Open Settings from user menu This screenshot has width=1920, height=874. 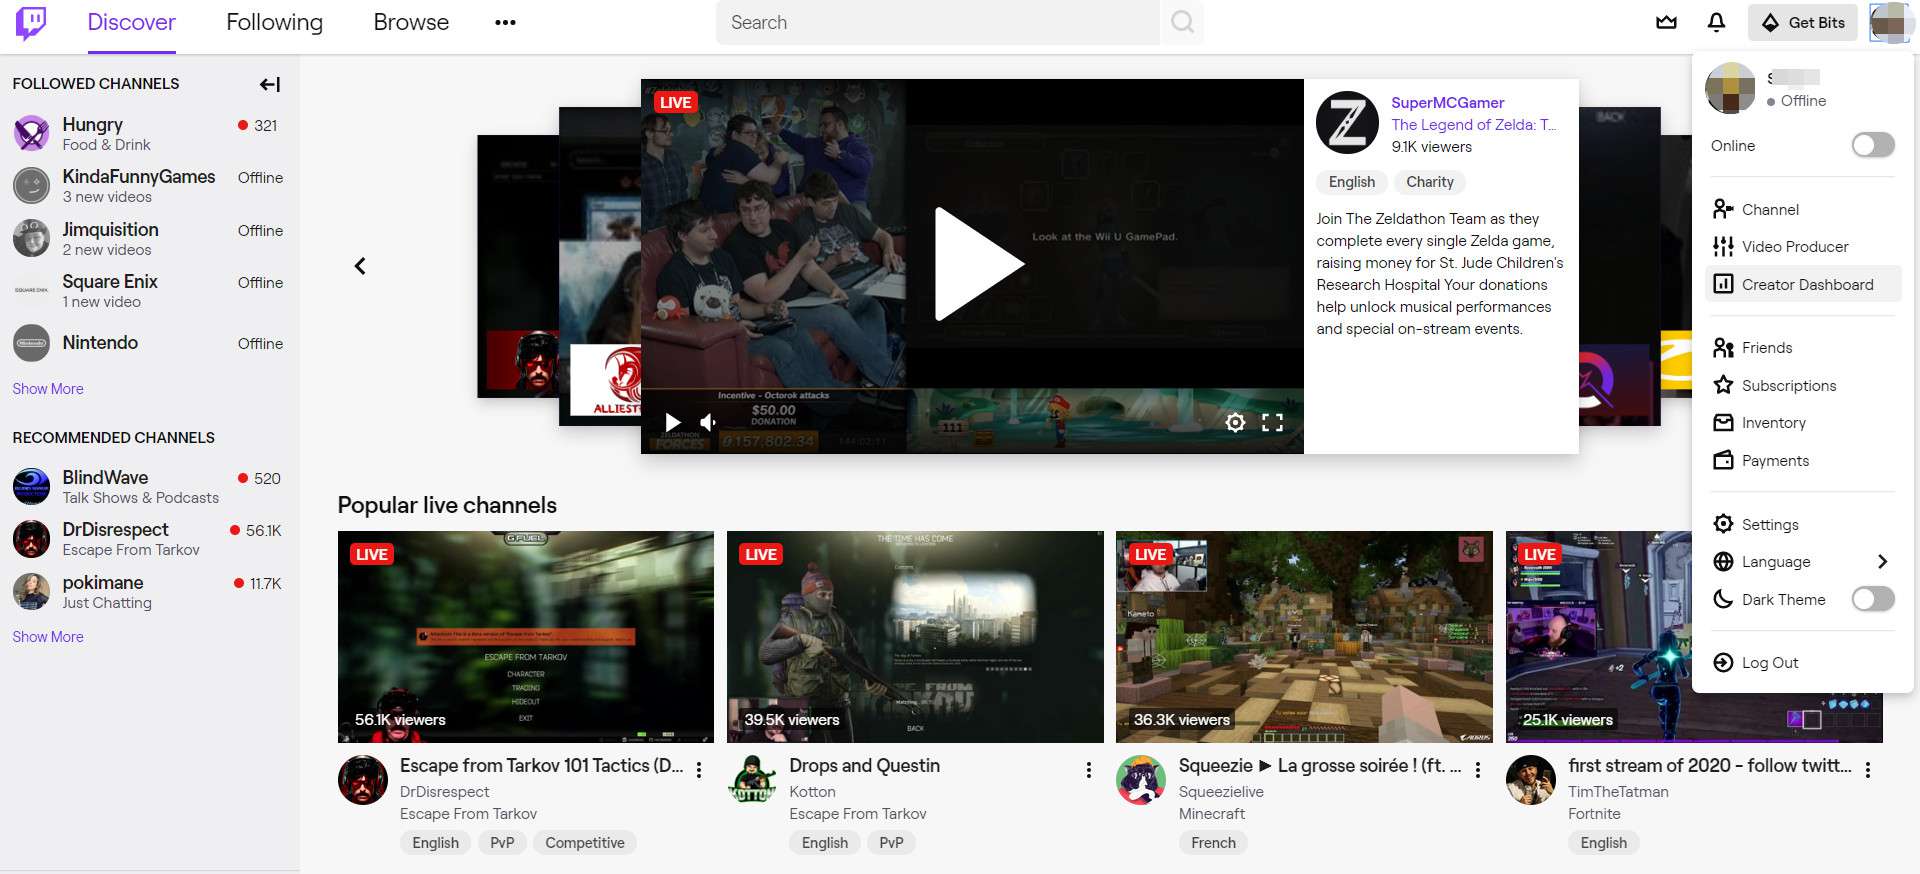click(x=1804, y=524)
